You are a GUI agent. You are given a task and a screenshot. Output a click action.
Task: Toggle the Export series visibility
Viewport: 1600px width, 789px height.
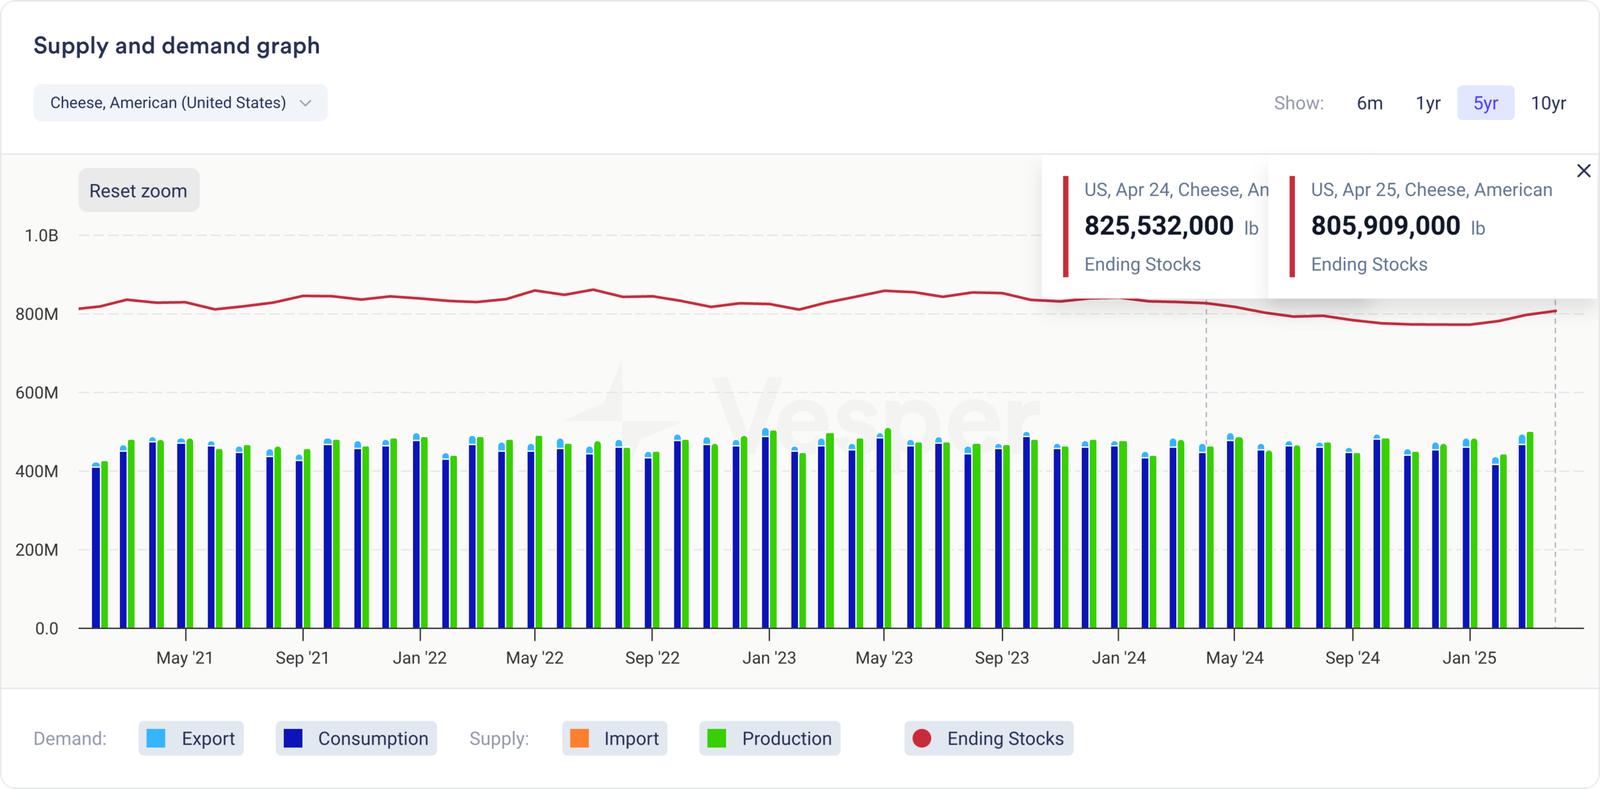pyautogui.click(x=207, y=739)
